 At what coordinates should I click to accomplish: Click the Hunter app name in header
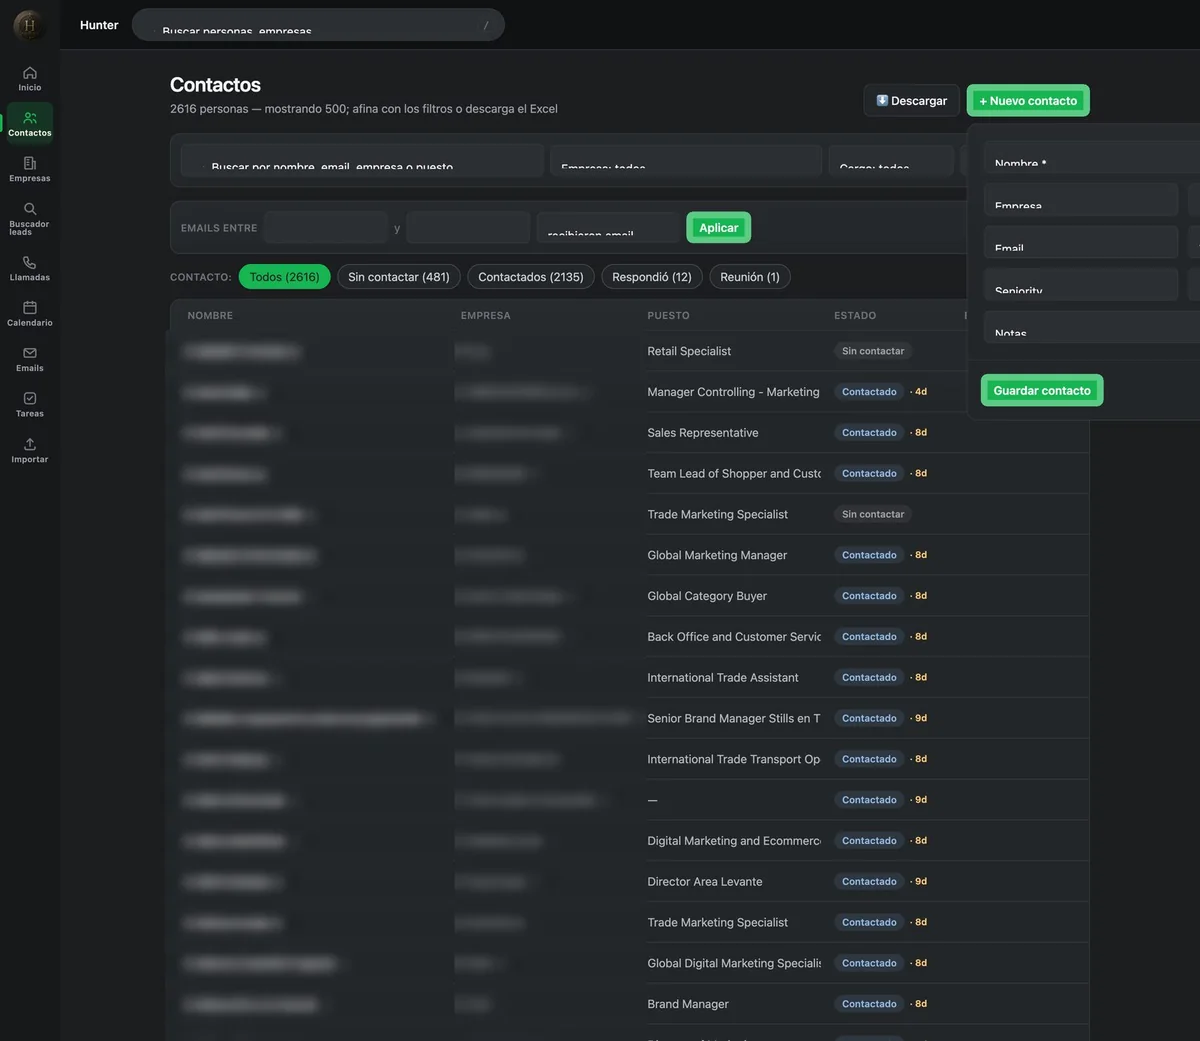click(x=99, y=25)
